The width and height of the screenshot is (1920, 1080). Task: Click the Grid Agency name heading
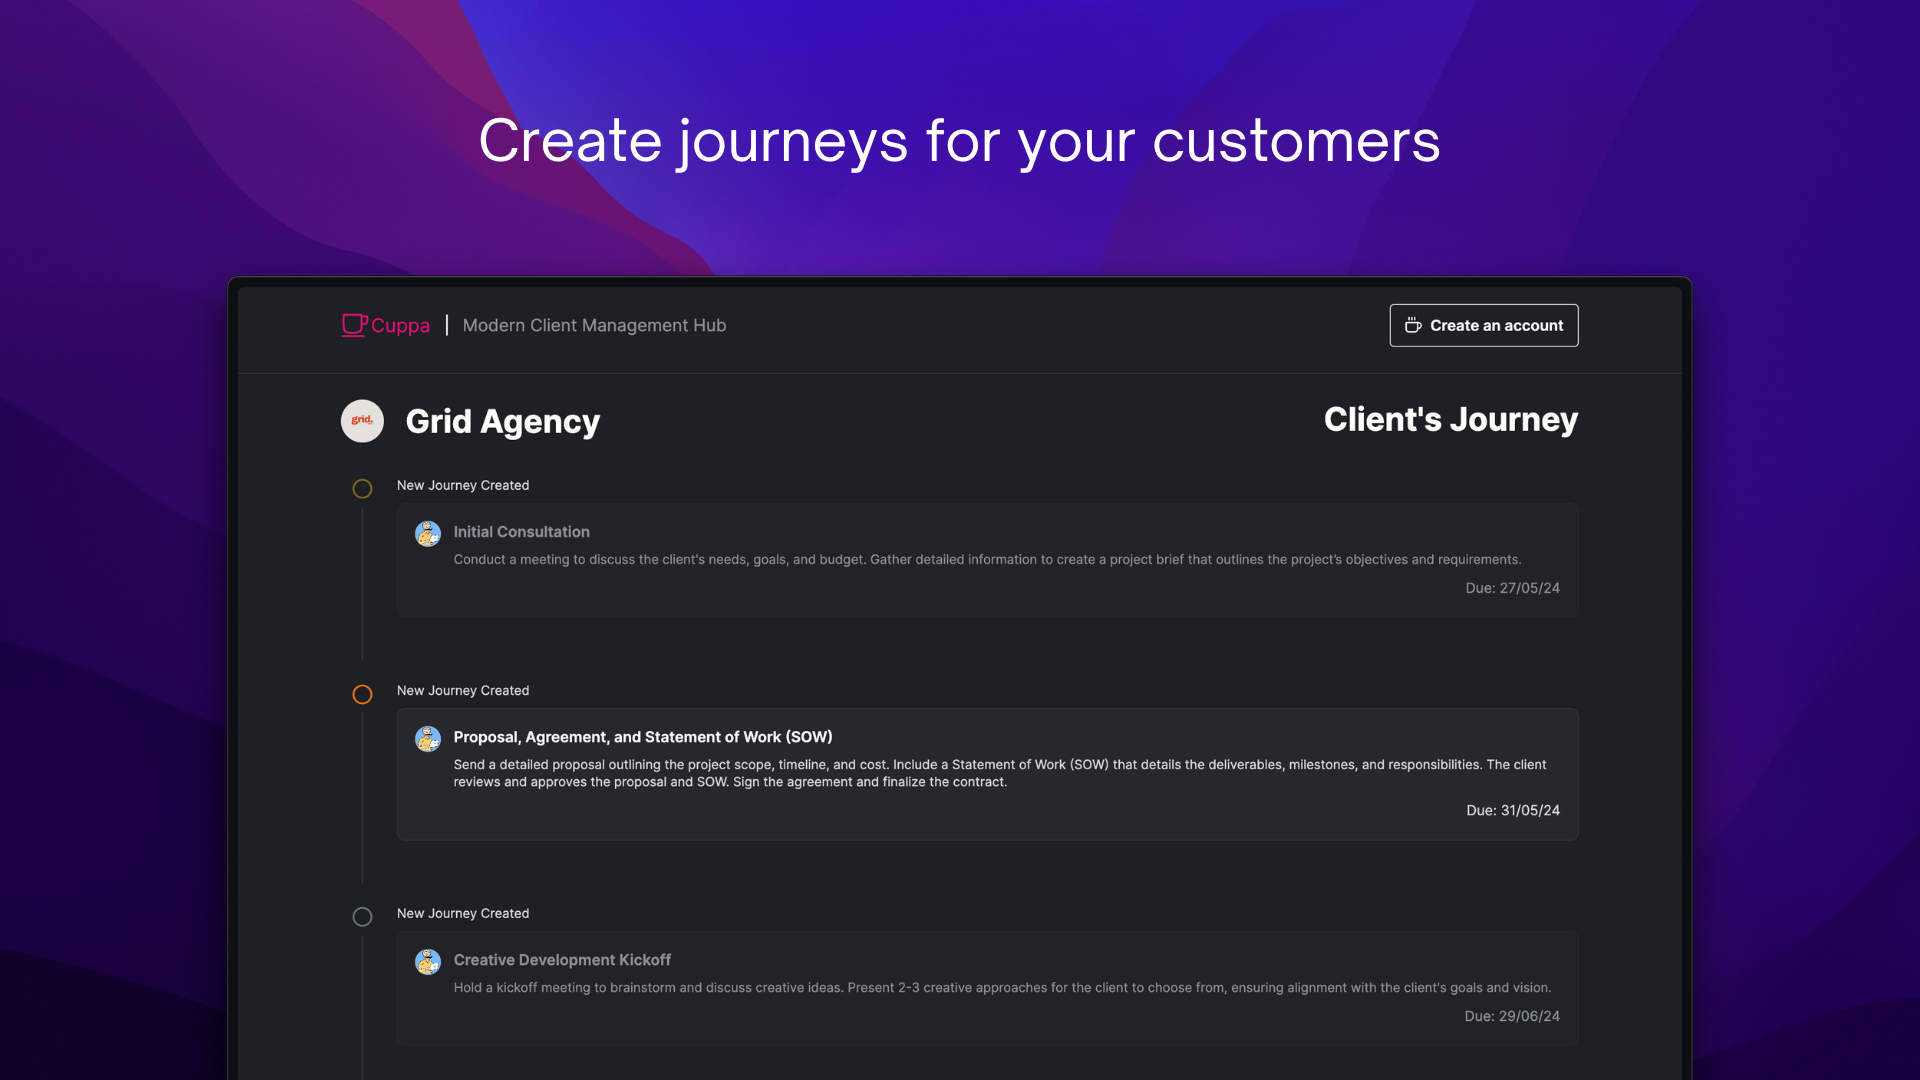coord(502,422)
